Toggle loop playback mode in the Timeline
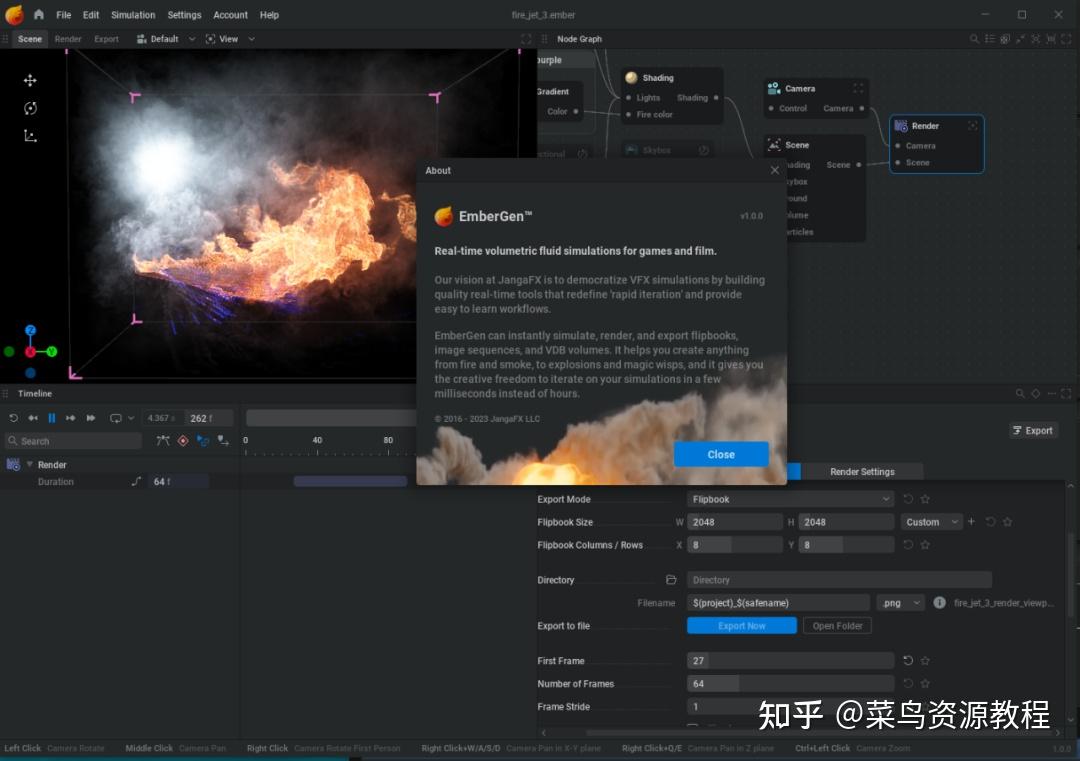 117,417
